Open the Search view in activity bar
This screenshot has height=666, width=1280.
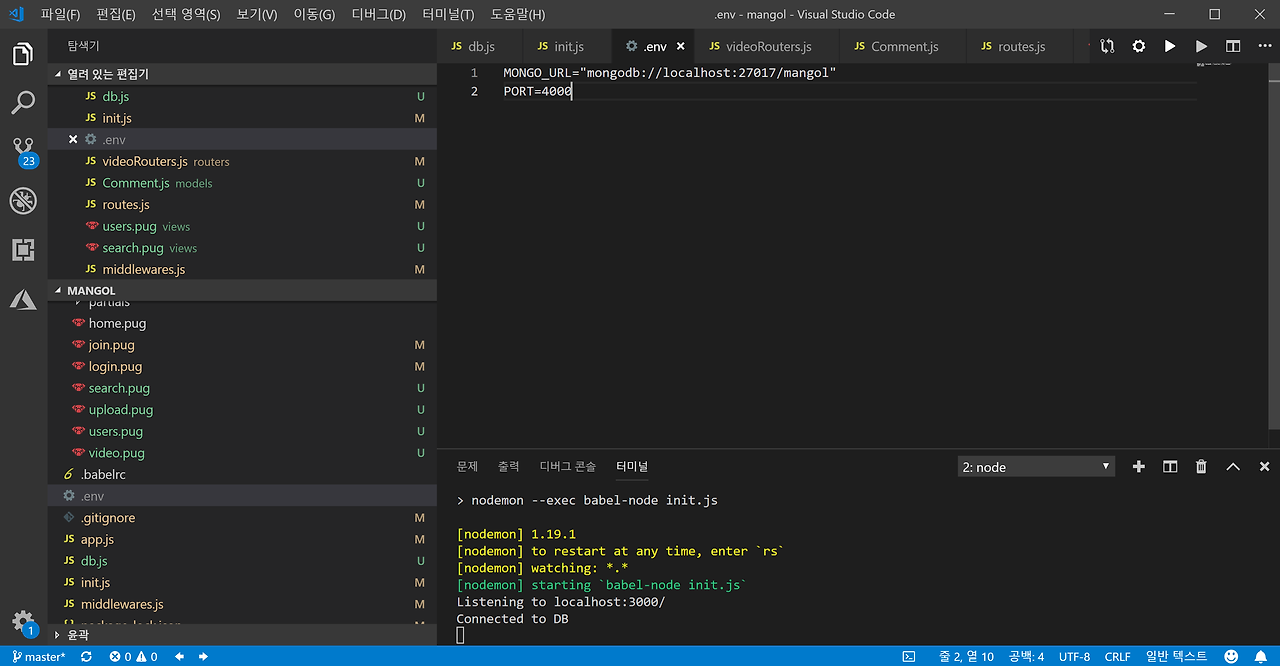23,102
